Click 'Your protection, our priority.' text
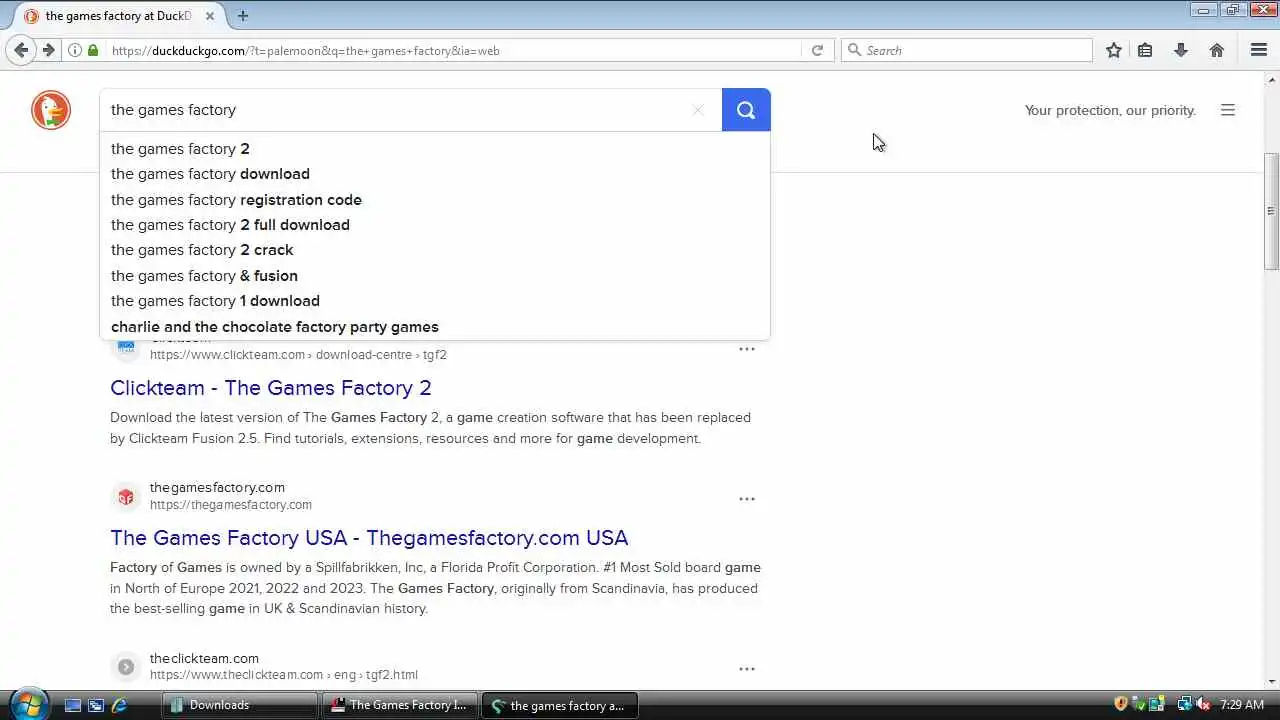 pyautogui.click(x=1110, y=110)
